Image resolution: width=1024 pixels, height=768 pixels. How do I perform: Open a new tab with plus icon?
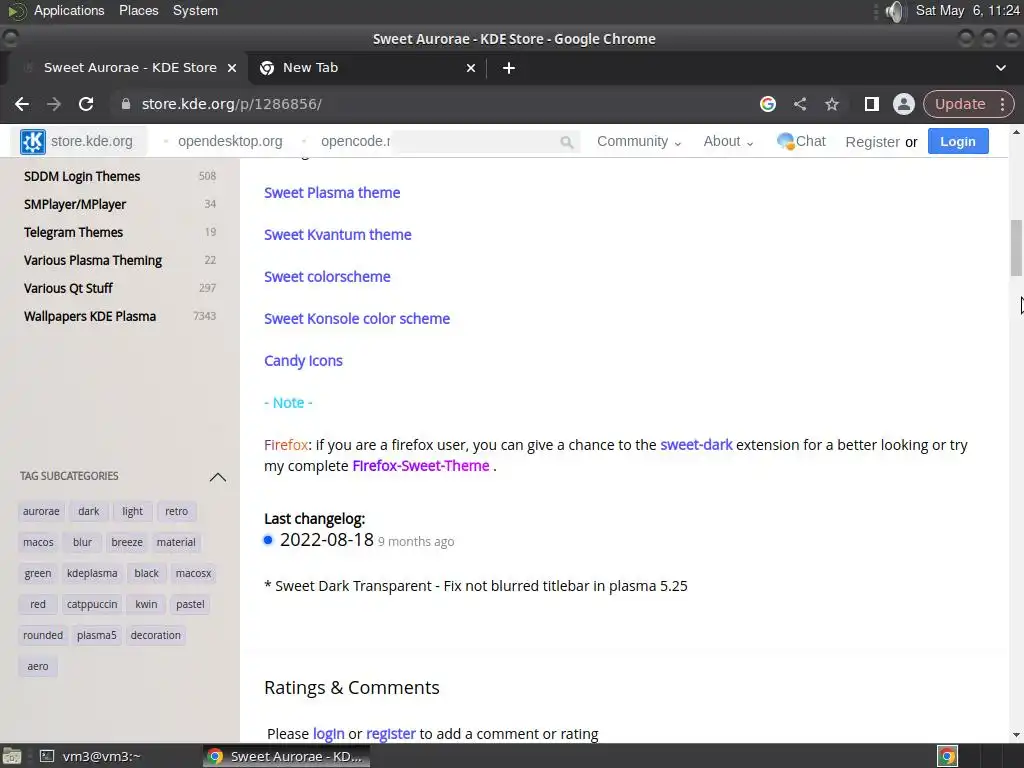(509, 68)
